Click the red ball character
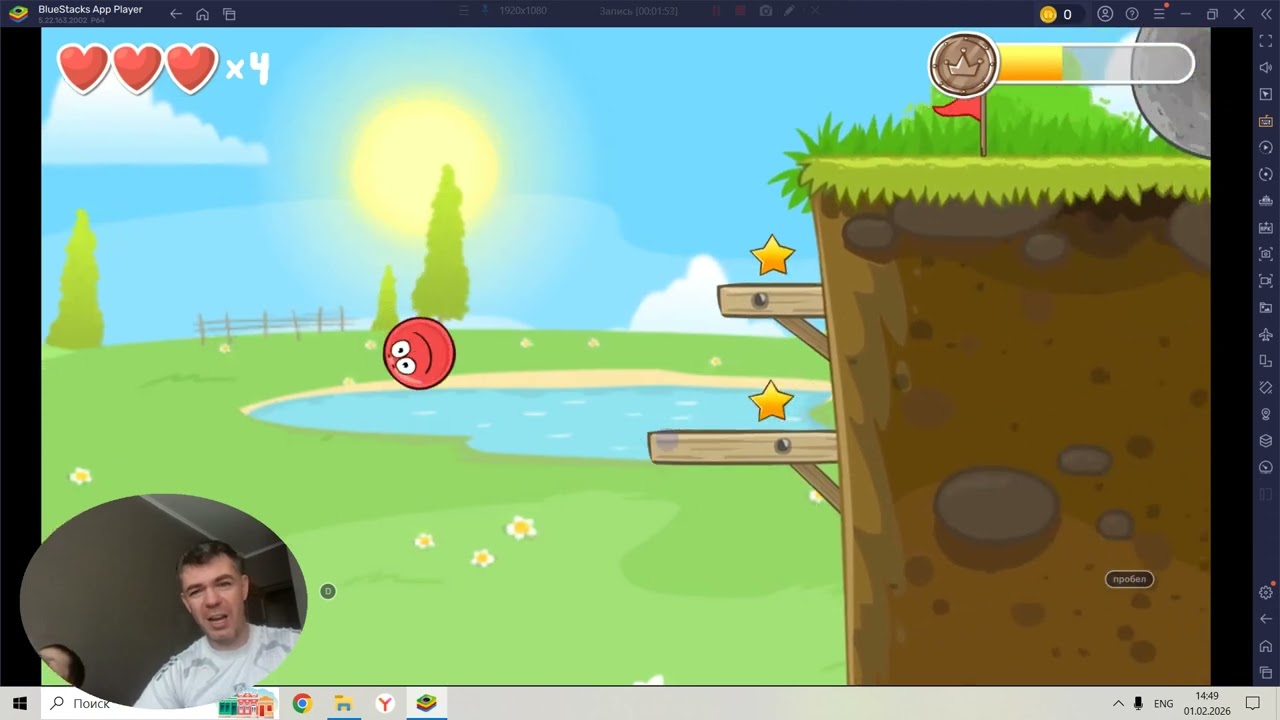The height and width of the screenshot is (720, 1280). [419, 353]
